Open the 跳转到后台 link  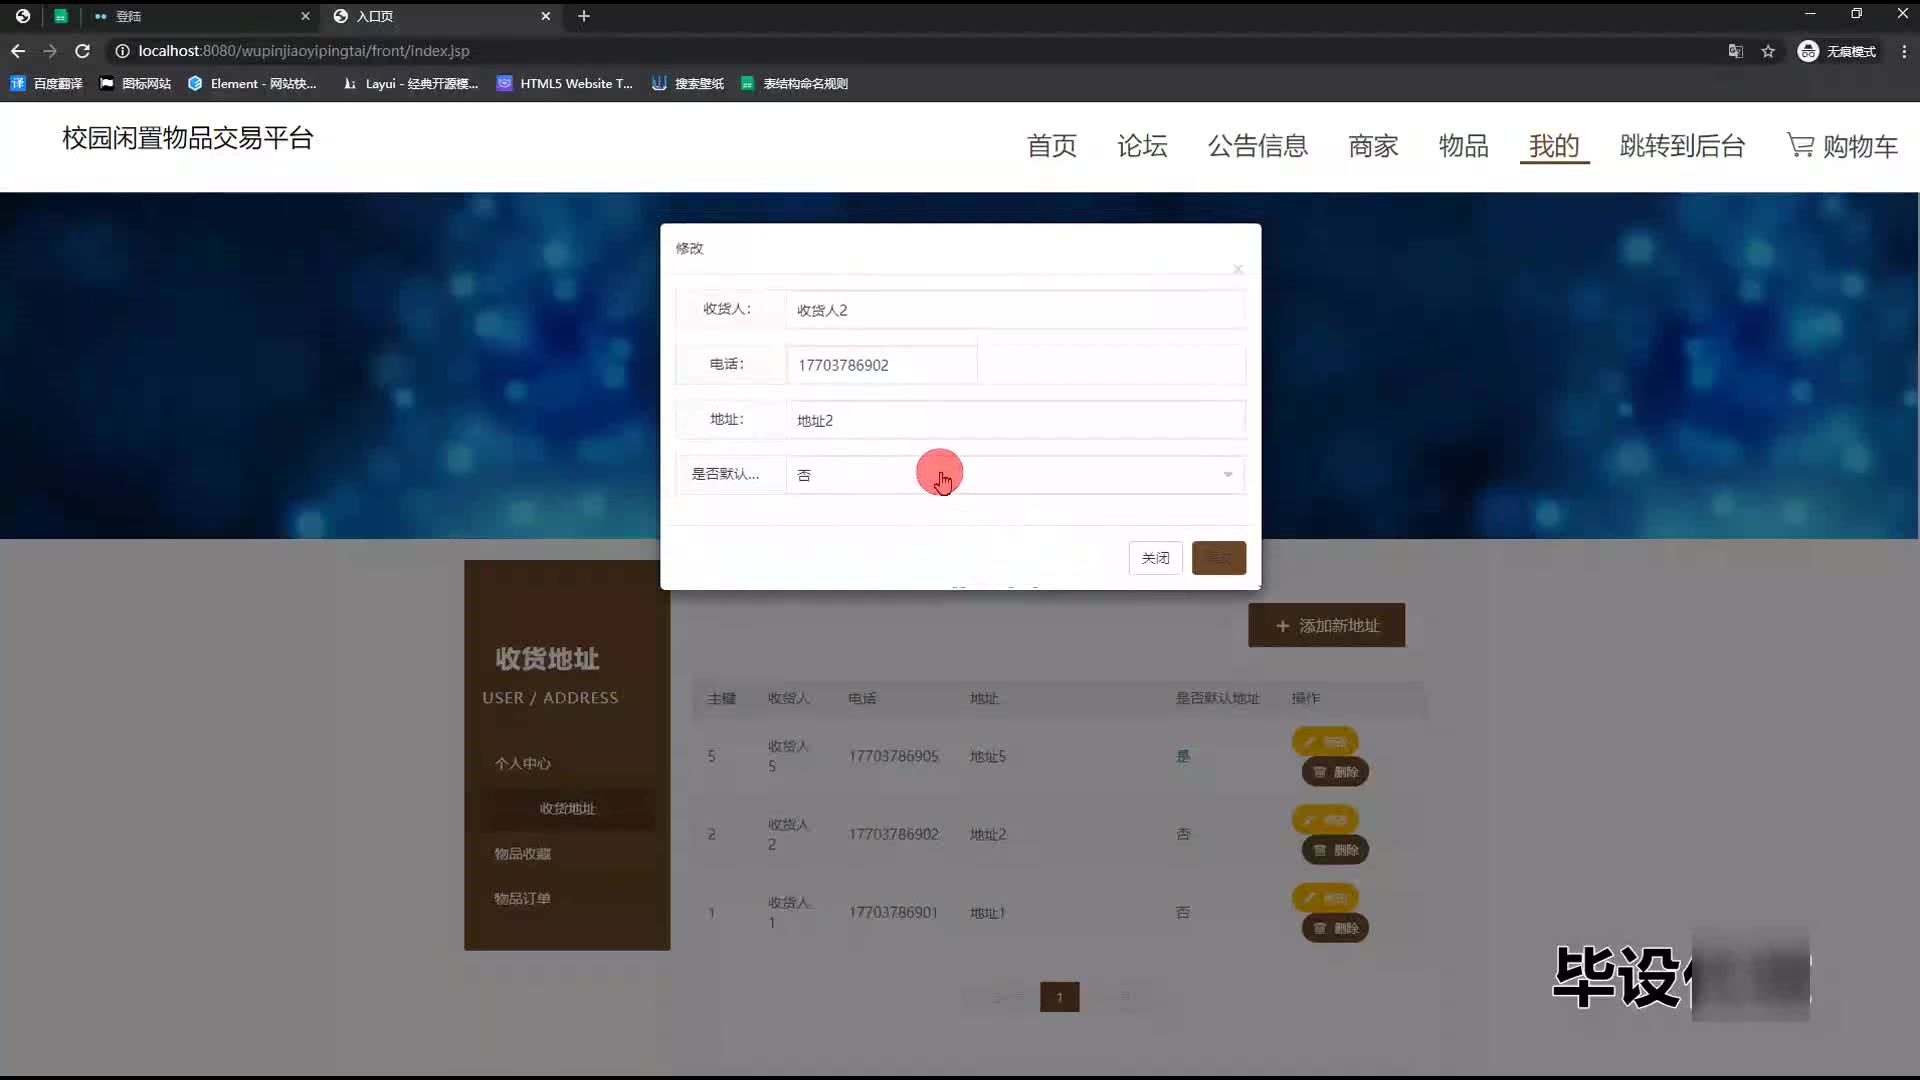(x=1682, y=146)
